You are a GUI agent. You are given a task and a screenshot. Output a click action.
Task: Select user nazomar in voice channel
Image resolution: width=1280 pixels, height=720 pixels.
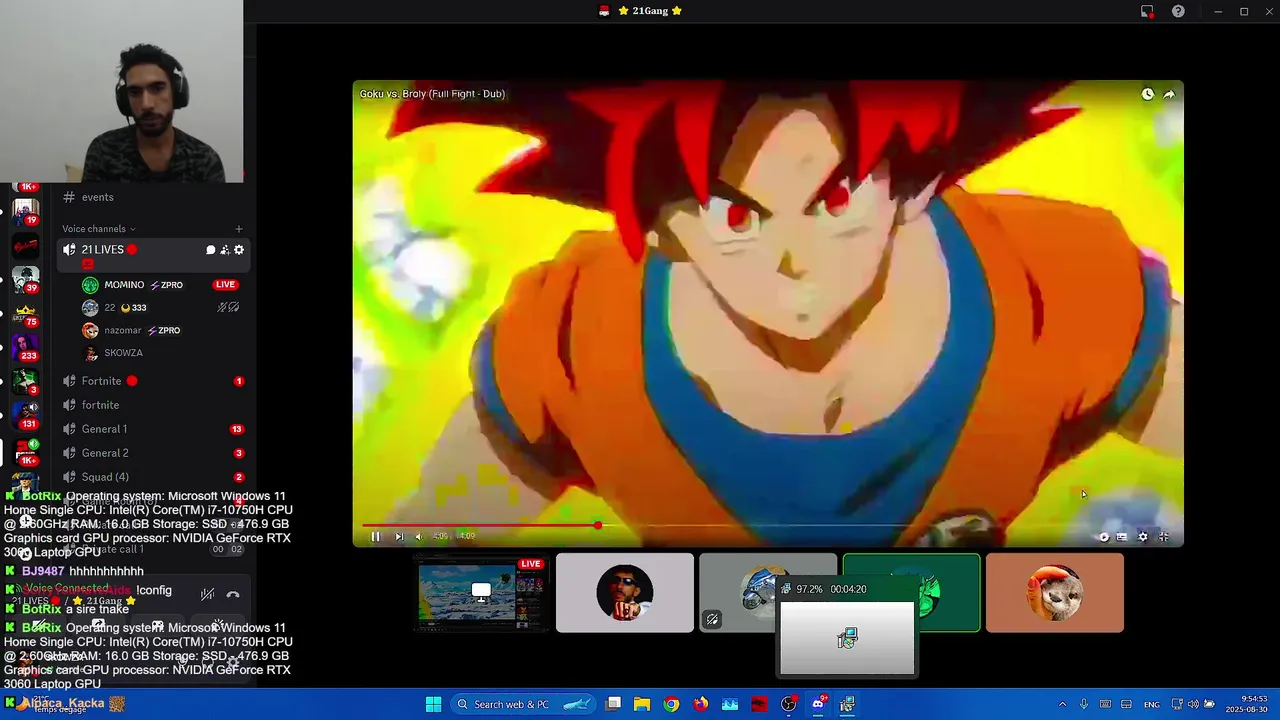pos(130,331)
